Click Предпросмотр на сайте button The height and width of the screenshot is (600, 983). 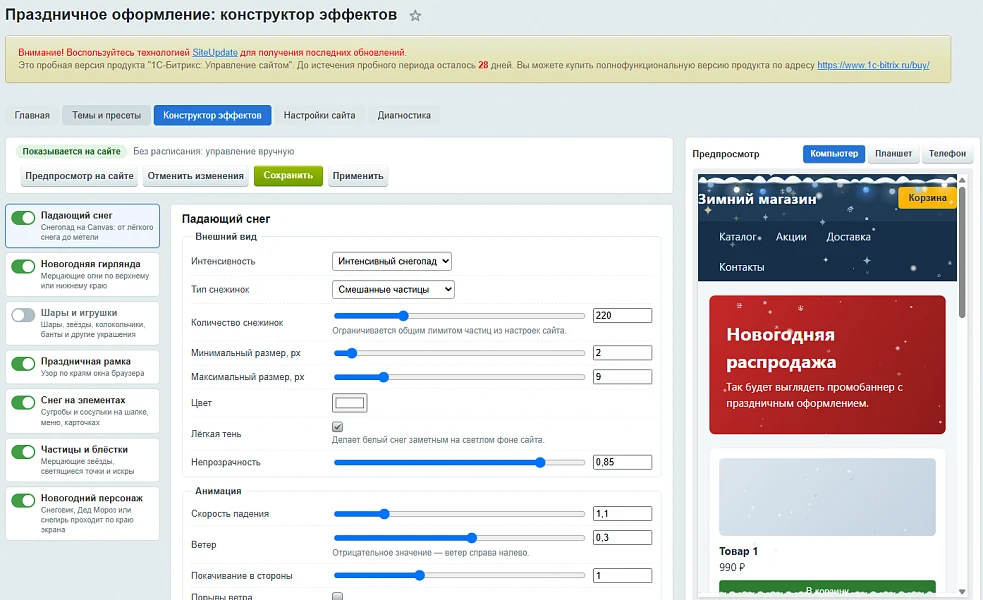[x=80, y=176]
